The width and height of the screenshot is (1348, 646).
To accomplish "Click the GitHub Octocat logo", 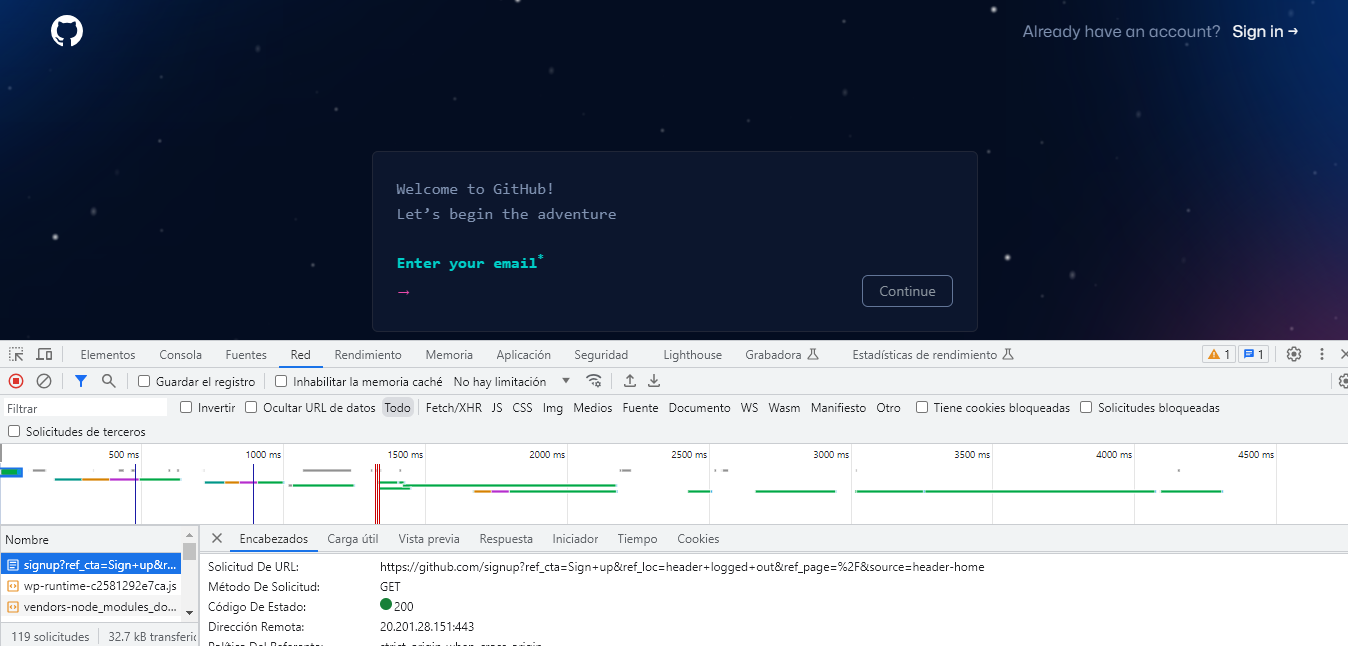I will [x=67, y=31].
